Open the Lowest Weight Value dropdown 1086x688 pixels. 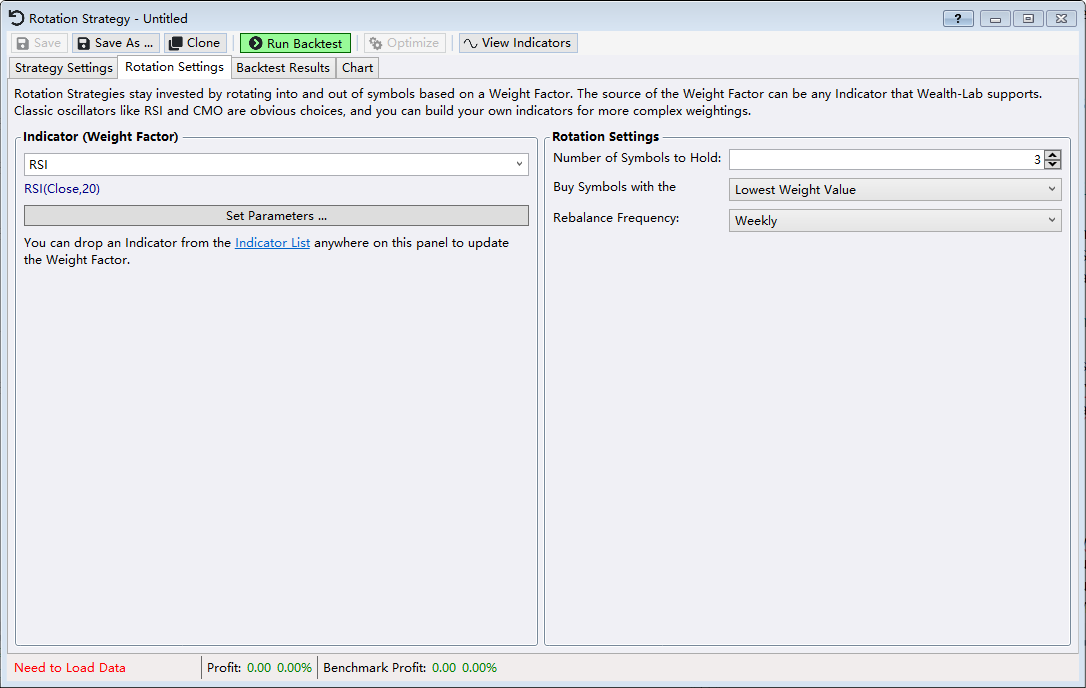tap(894, 189)
